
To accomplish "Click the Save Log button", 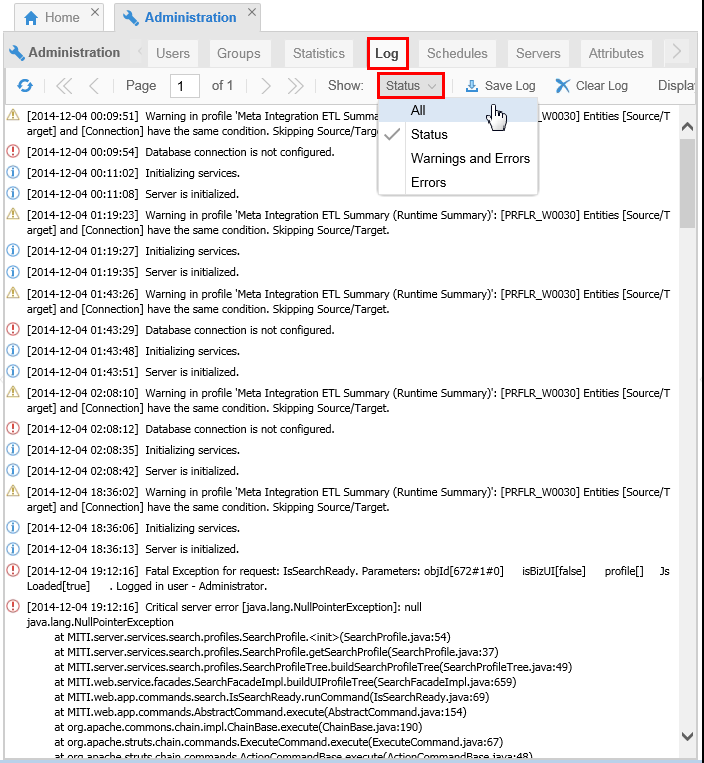I will pos(501,86).
